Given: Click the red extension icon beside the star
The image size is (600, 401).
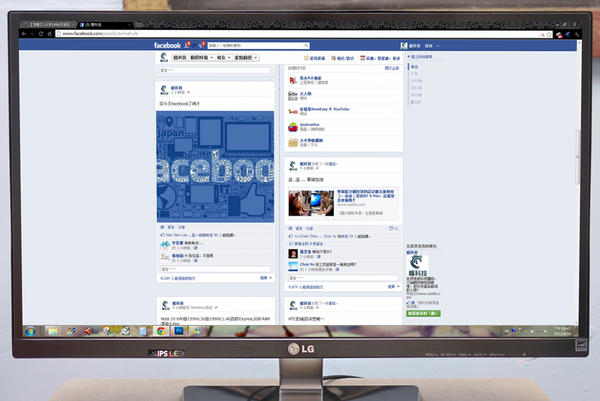Looking at the screenshot, I should [559, 35].
